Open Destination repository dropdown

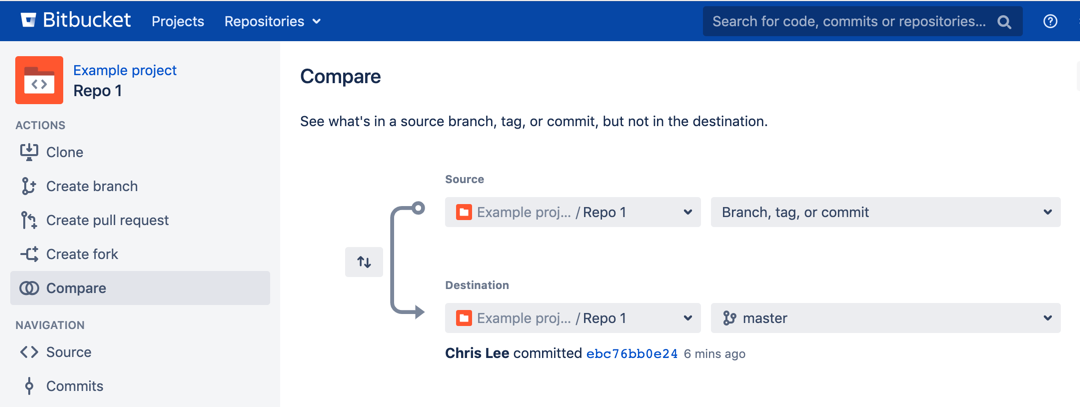[x=572, y=318]
